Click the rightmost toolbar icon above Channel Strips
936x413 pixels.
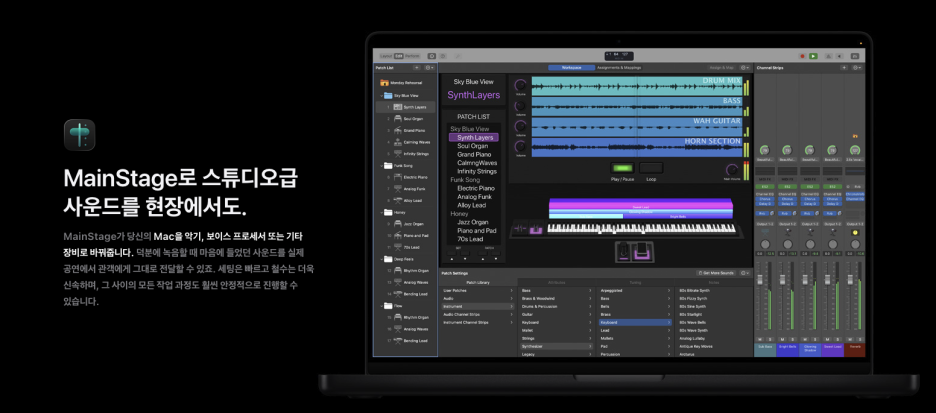pyautogui.click(x=855, y=56)
